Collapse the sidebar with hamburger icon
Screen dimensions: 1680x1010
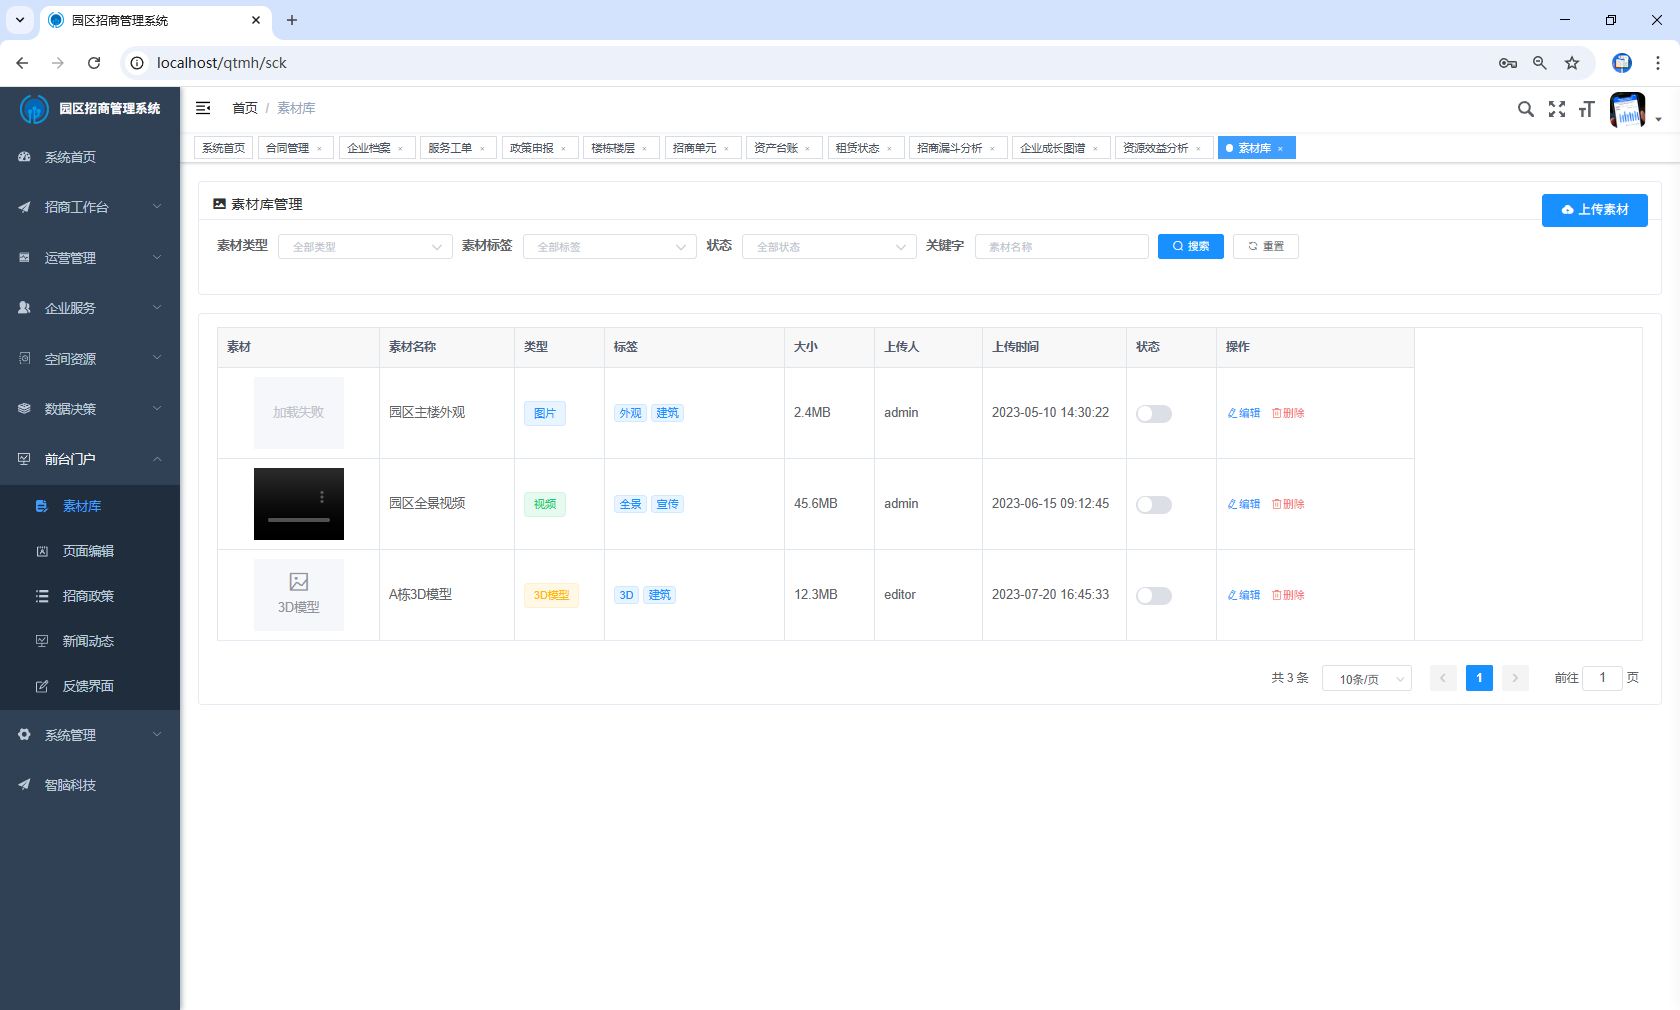(x=203, y=108)
